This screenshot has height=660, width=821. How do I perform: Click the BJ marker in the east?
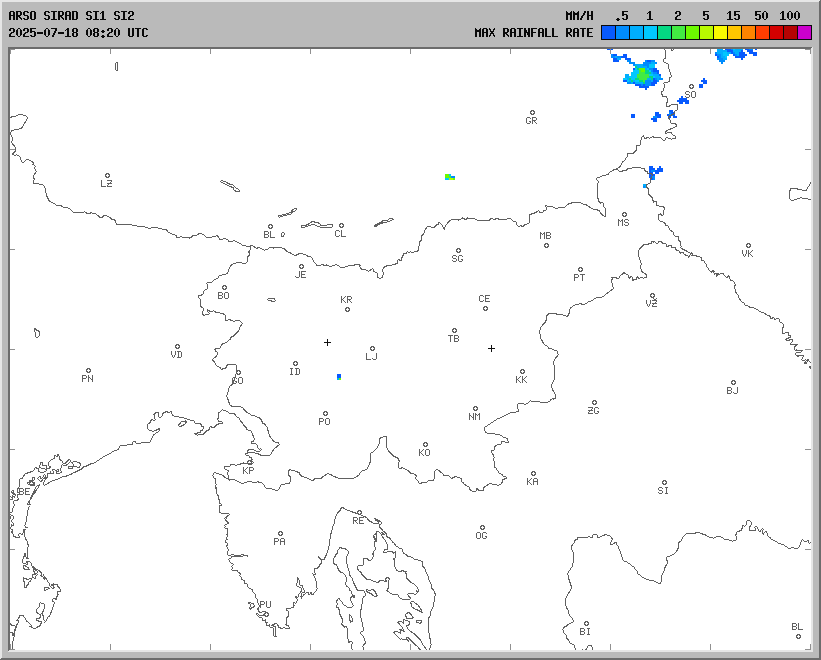(x=733, y=383)
